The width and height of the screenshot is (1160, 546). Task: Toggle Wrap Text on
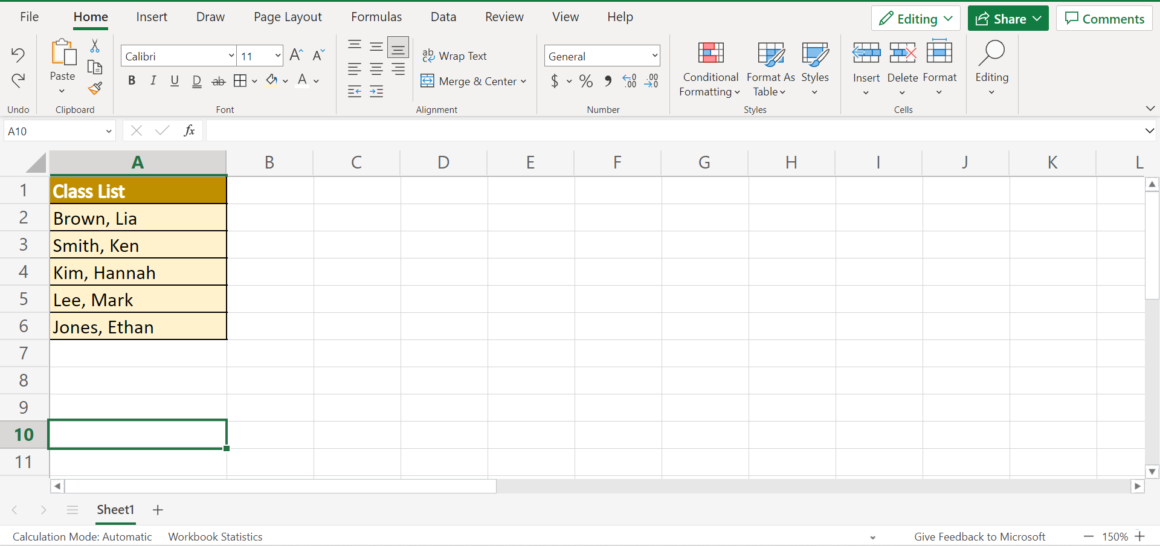tap(455, 55)
